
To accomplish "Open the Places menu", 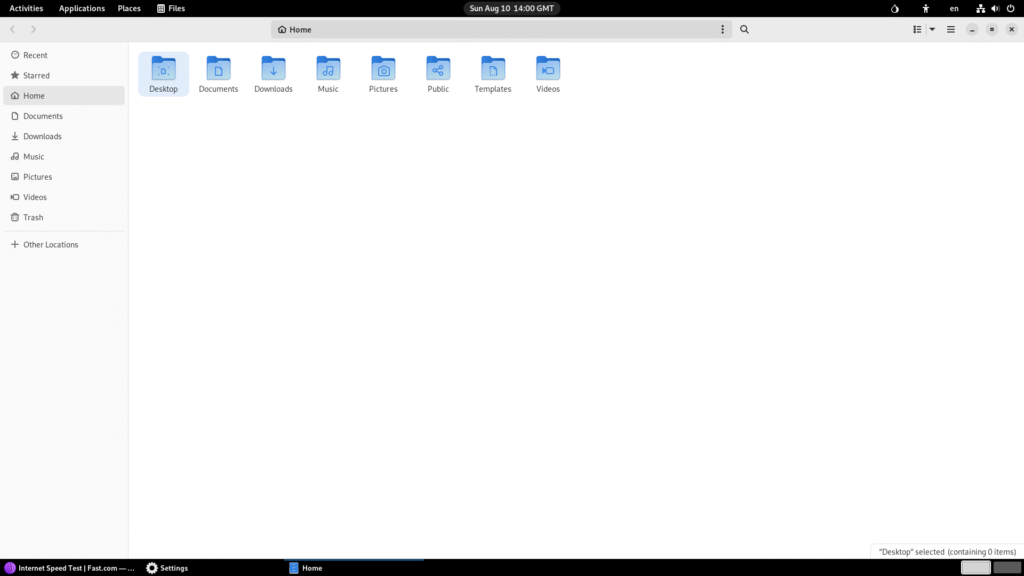I will [129, 8].
